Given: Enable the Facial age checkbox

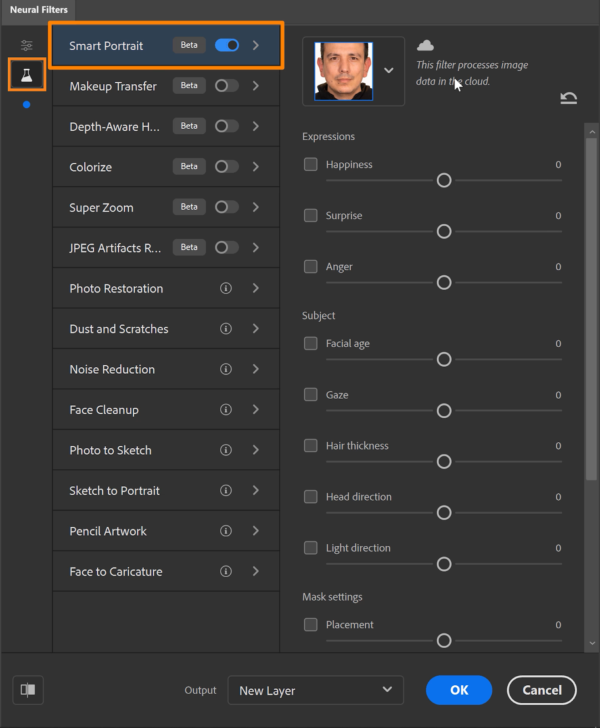Looking at the screenshot, I should point(311,344).
